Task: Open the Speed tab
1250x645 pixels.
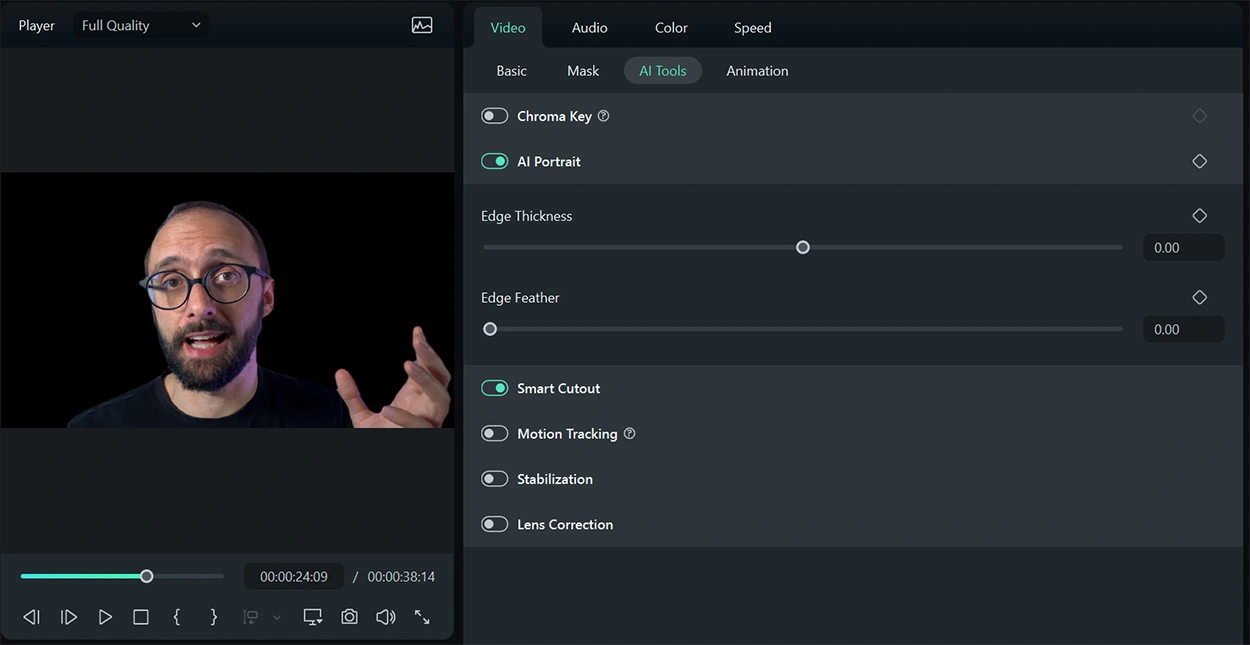Action: tap(752, 28)
